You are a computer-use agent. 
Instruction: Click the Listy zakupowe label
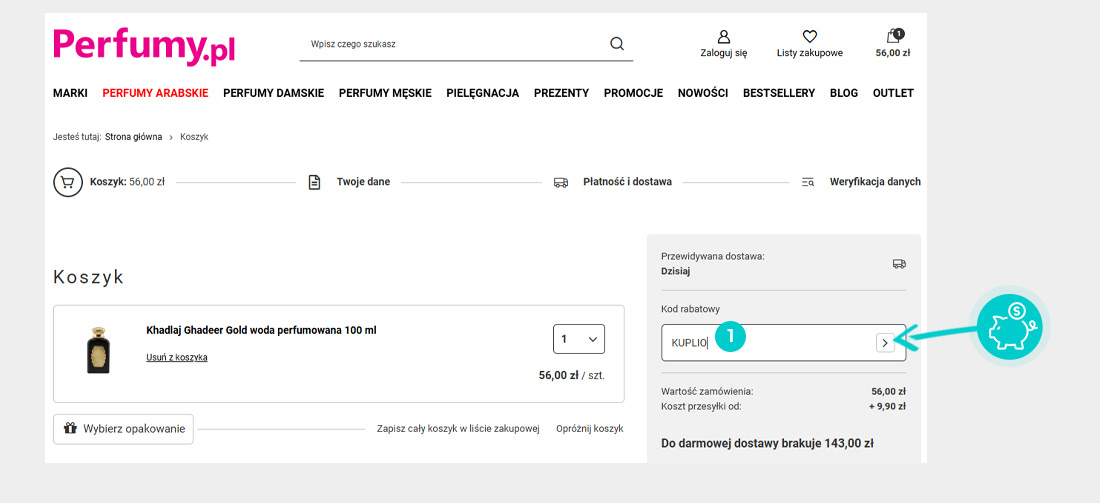point(810,53)
